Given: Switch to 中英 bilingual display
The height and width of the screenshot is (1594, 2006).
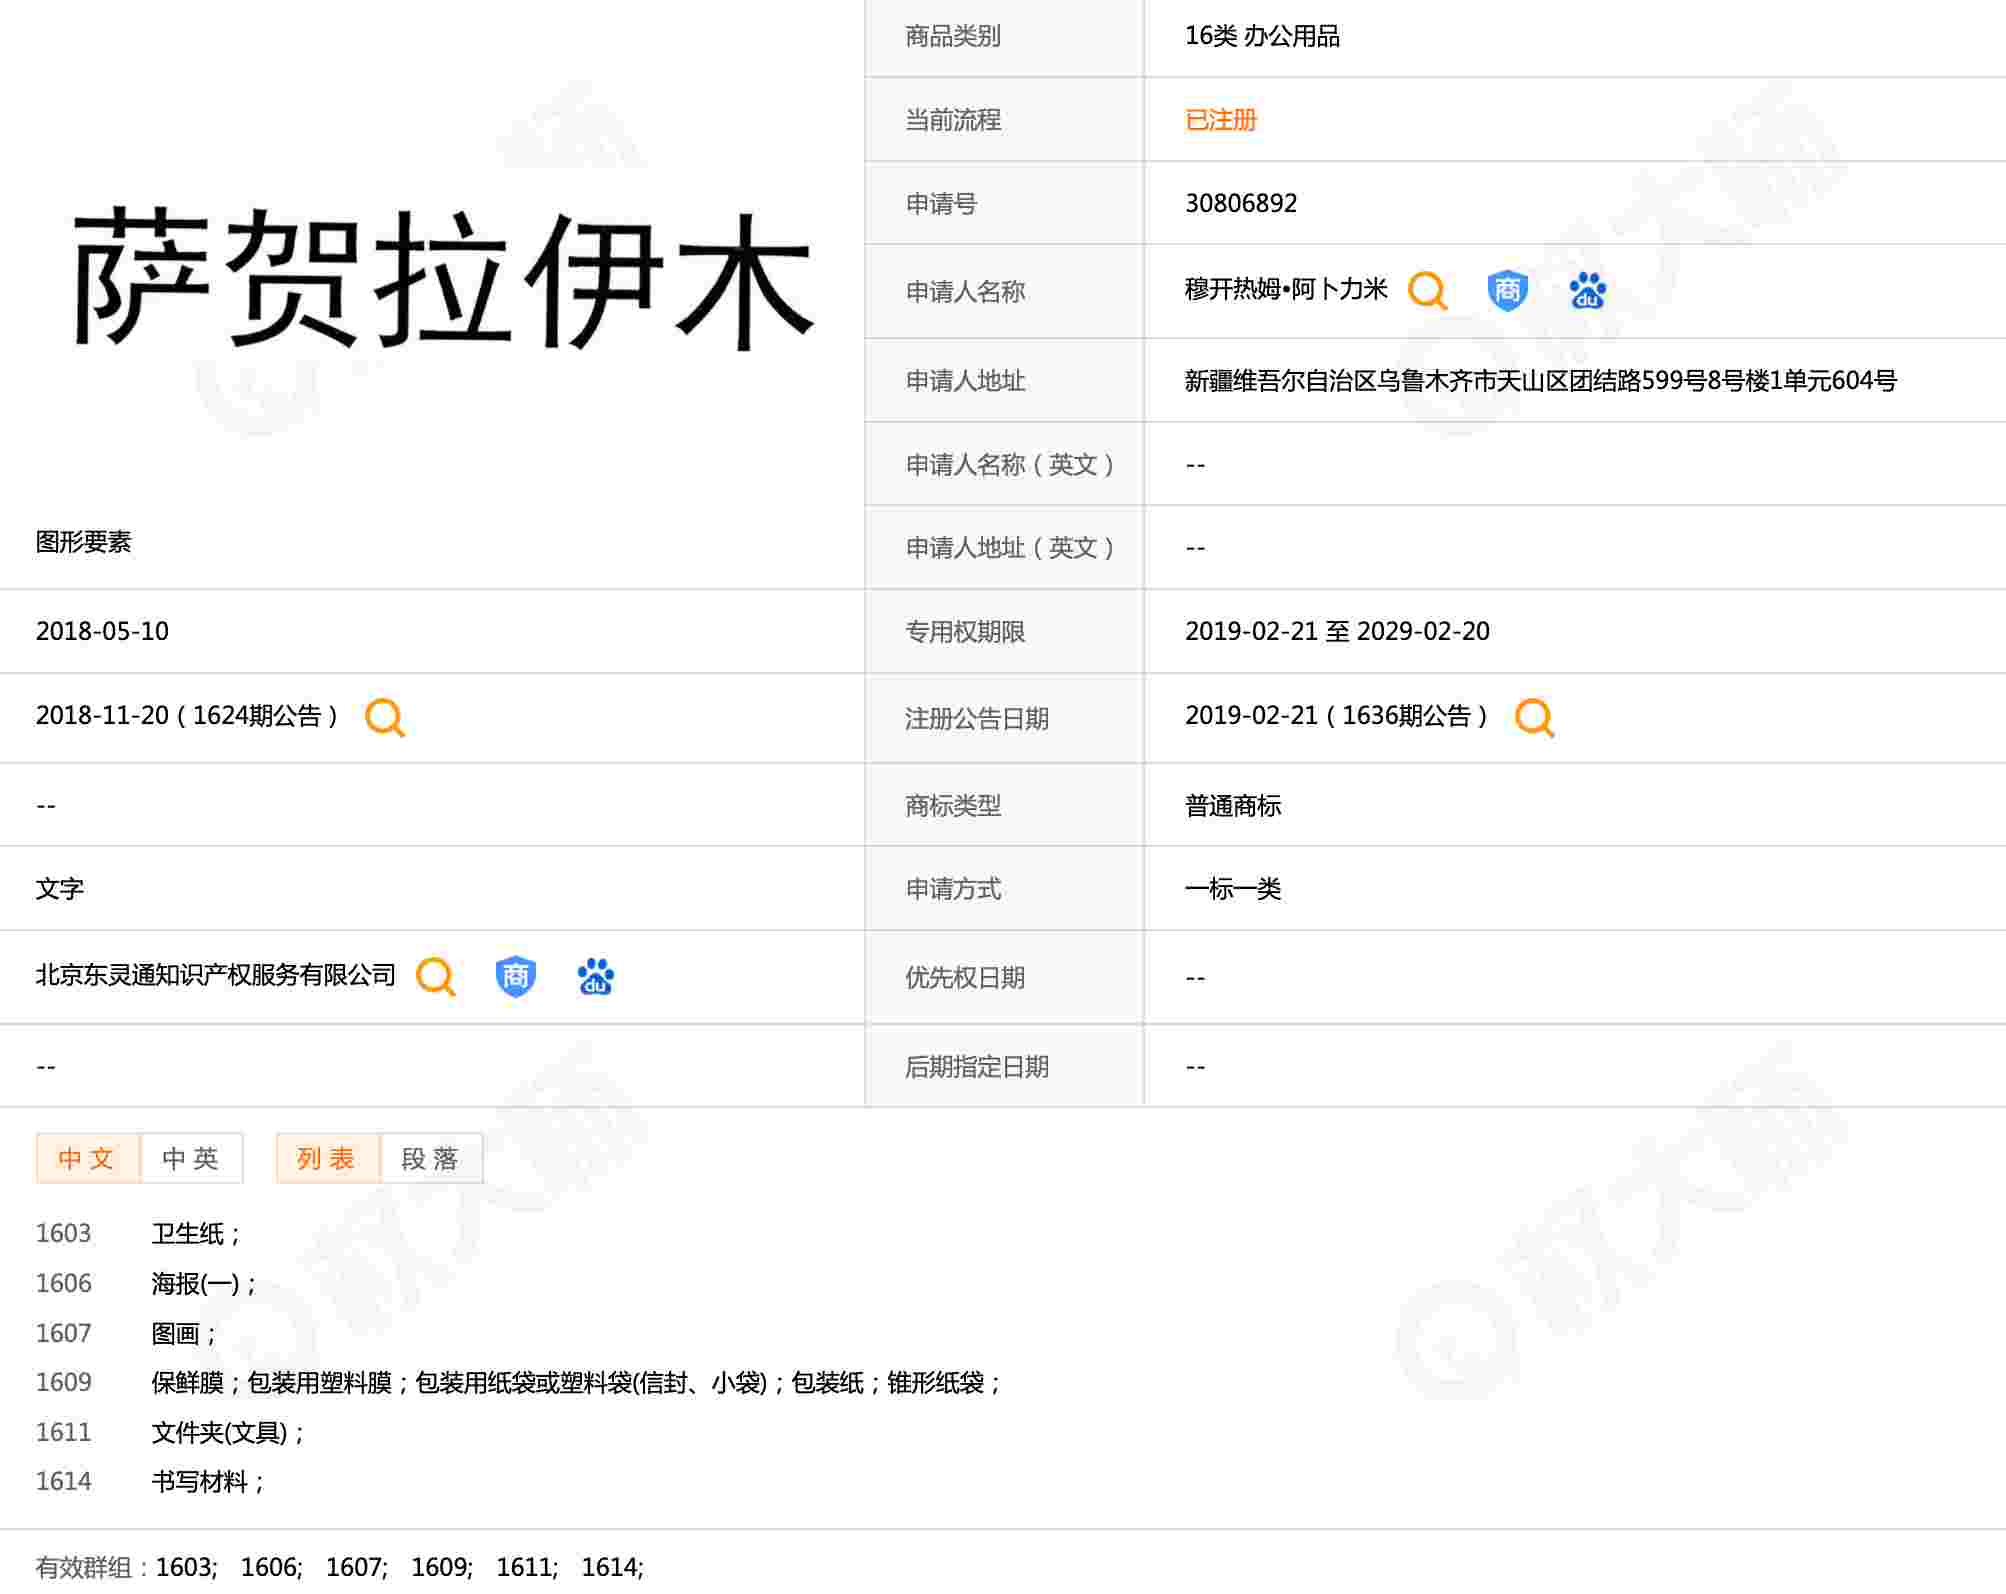Looking at the screenshot, I should click(191, 1158).
